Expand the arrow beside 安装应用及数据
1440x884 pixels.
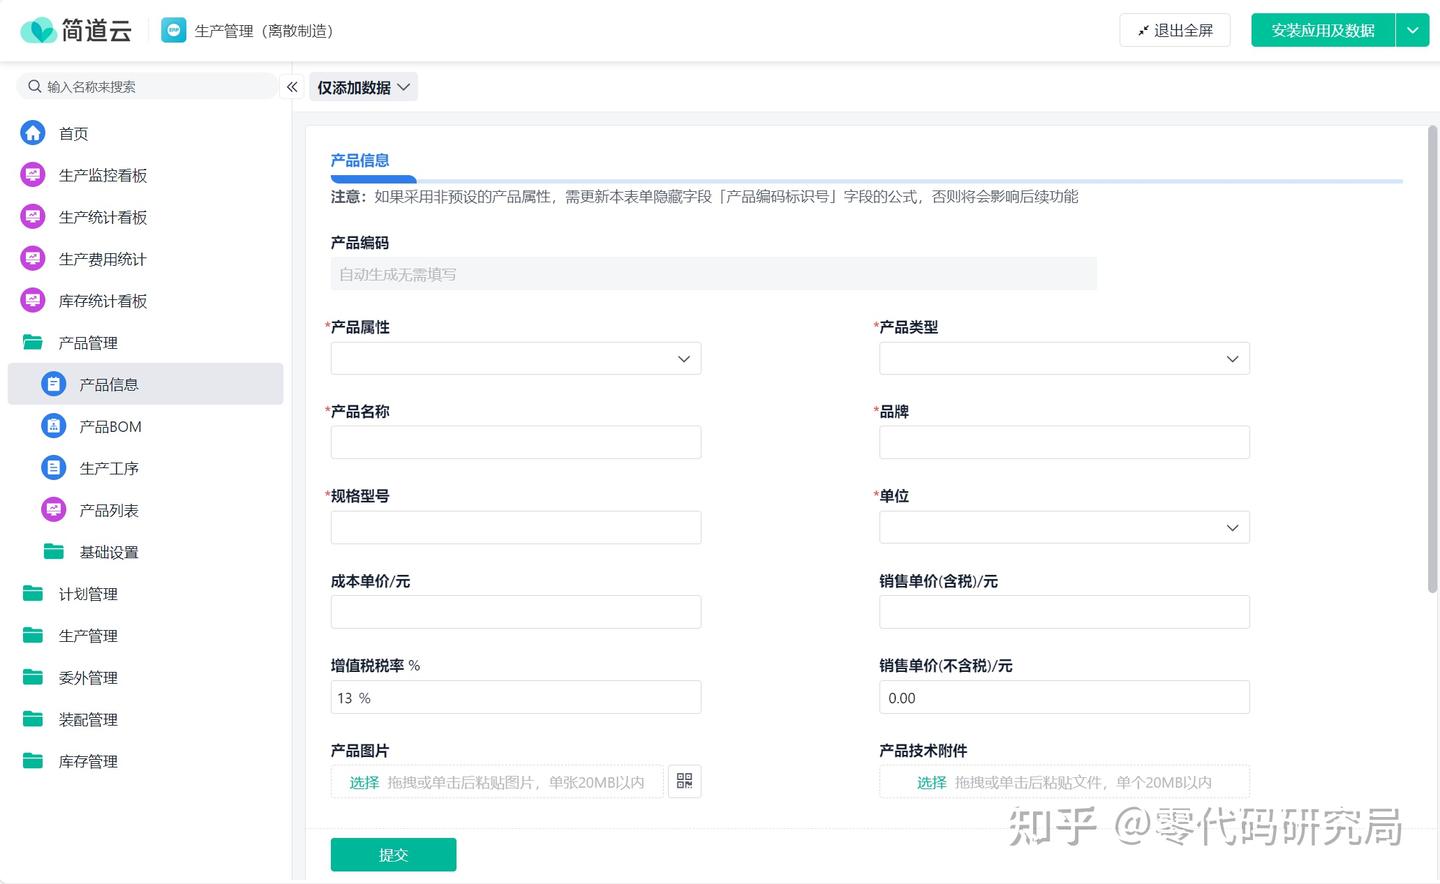[1412, 31]
